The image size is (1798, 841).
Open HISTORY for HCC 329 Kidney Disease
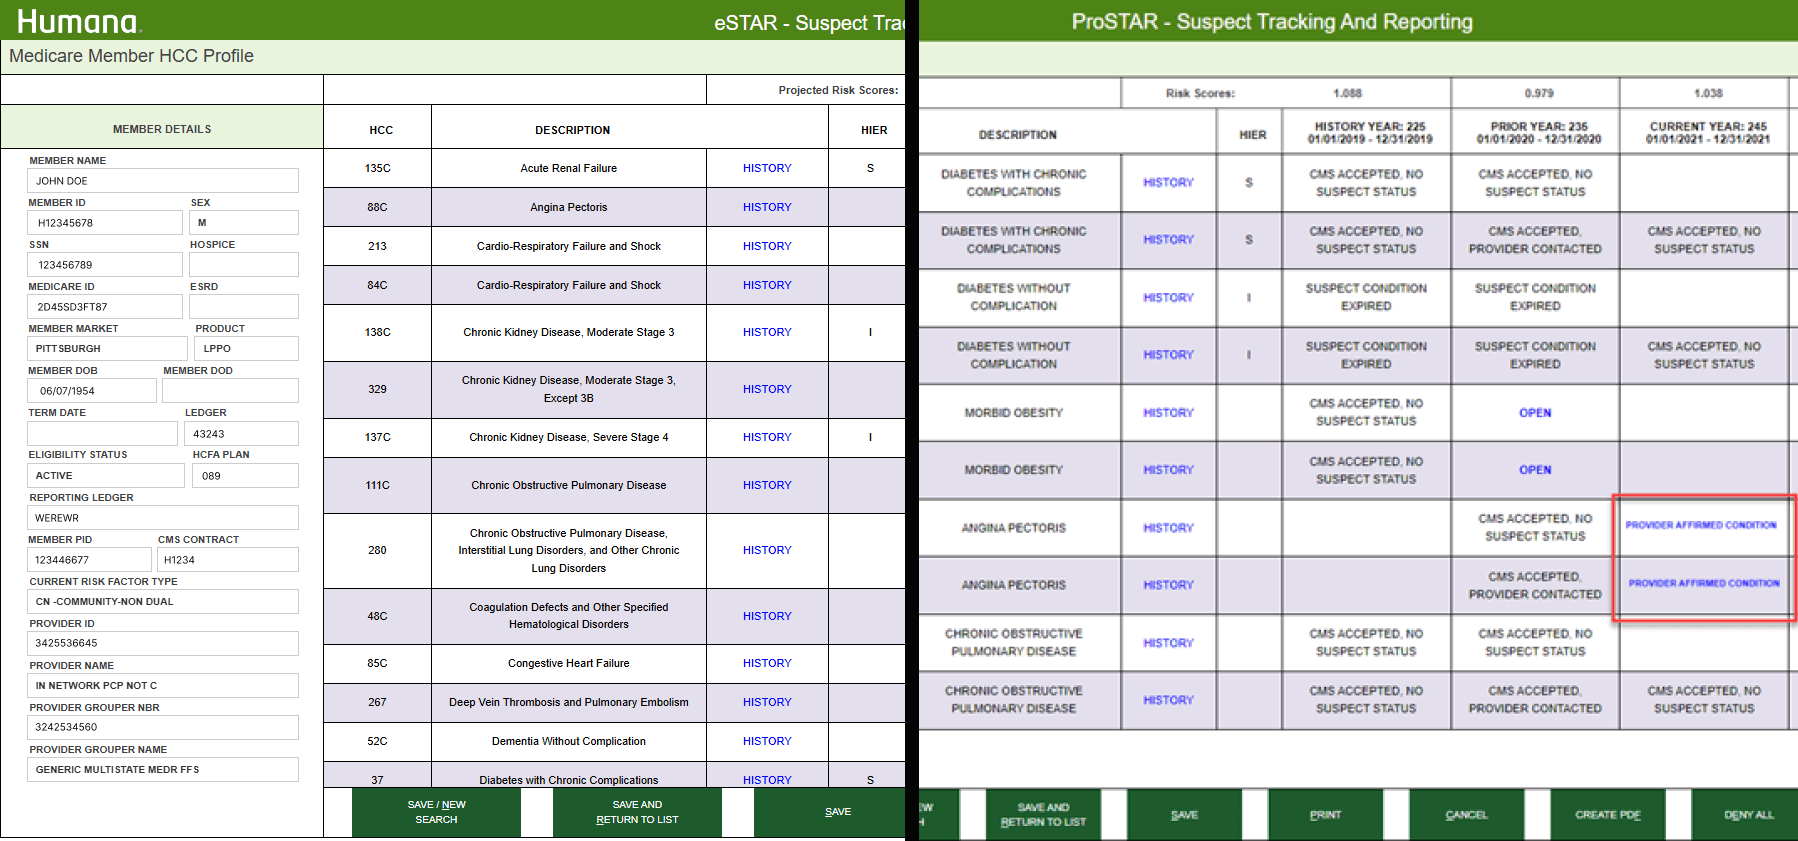pyautogui.click(x=767, y=389)
